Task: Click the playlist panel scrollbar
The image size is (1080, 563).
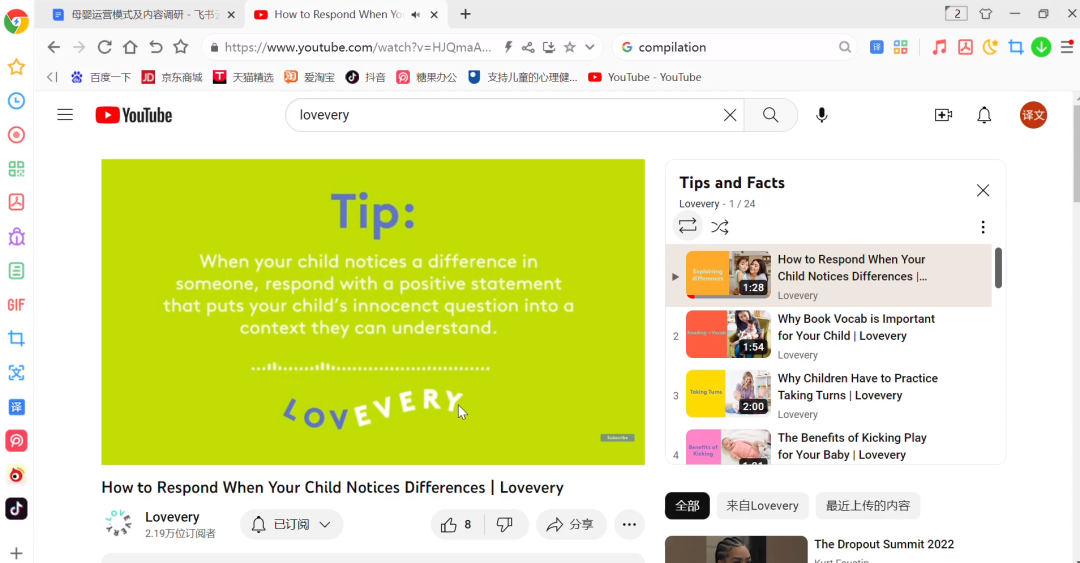Action: [998, 268]
